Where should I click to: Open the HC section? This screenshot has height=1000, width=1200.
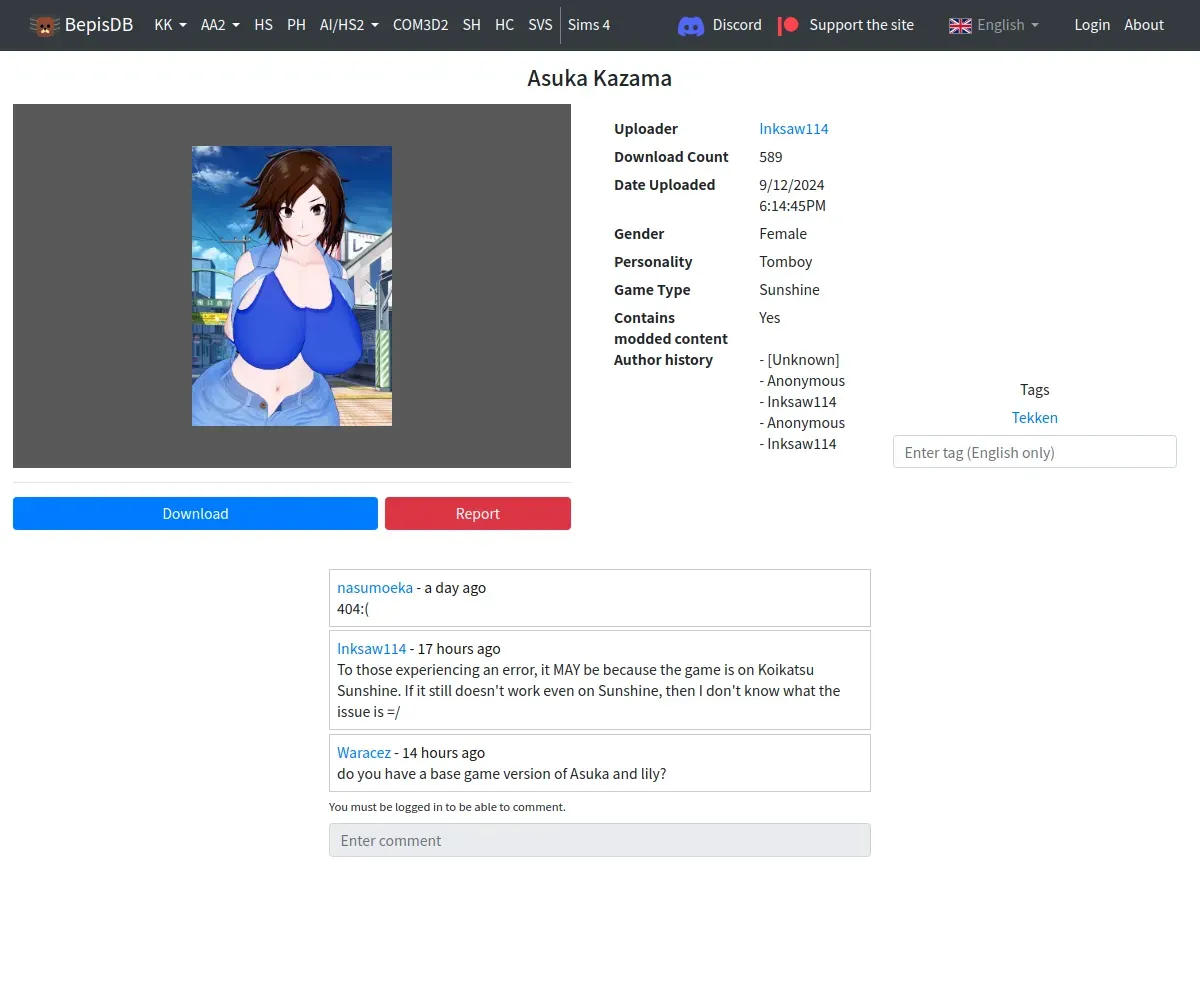pyautogui.click(x=504, y=25)
